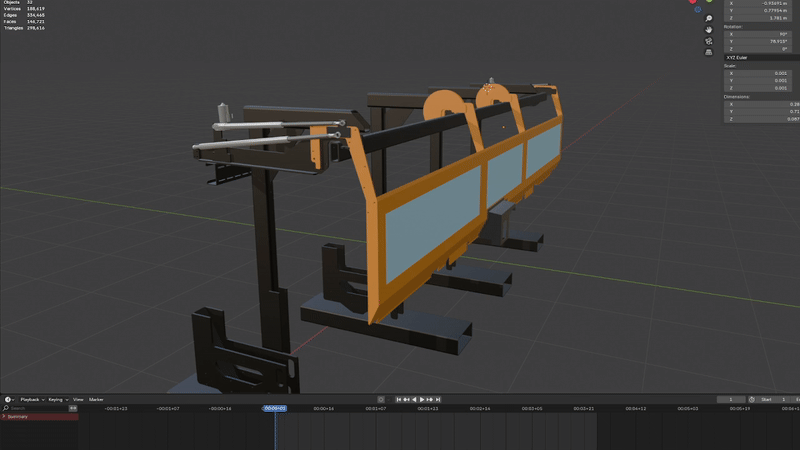This screenshot has width=800, height=450.
Task: Click the Dimensions Z field
Action: [762, 119]
